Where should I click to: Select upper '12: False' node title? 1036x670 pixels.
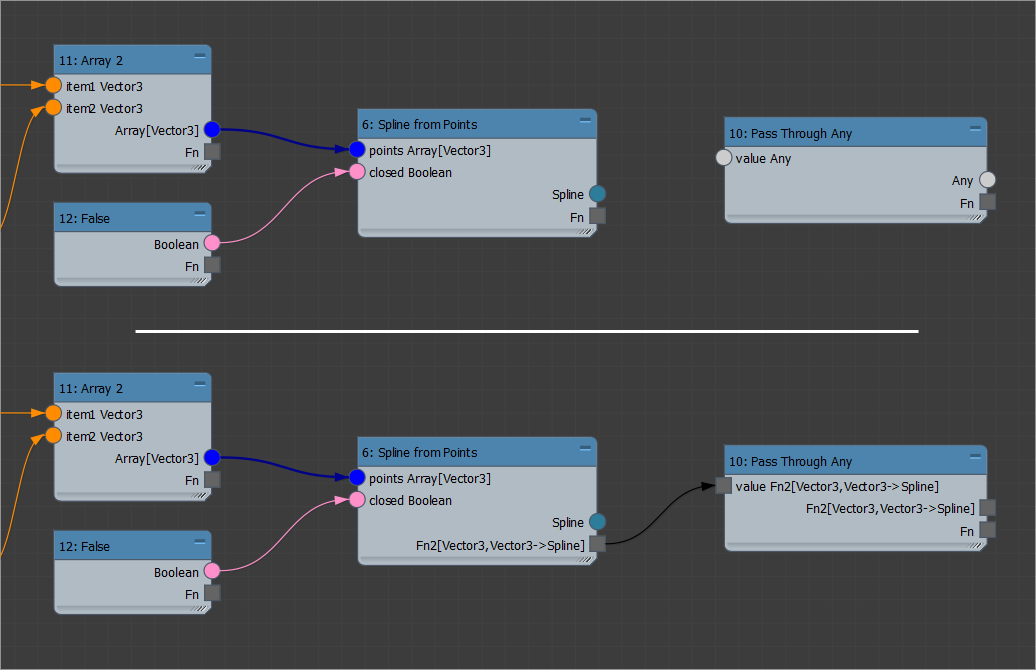[132, 218]
